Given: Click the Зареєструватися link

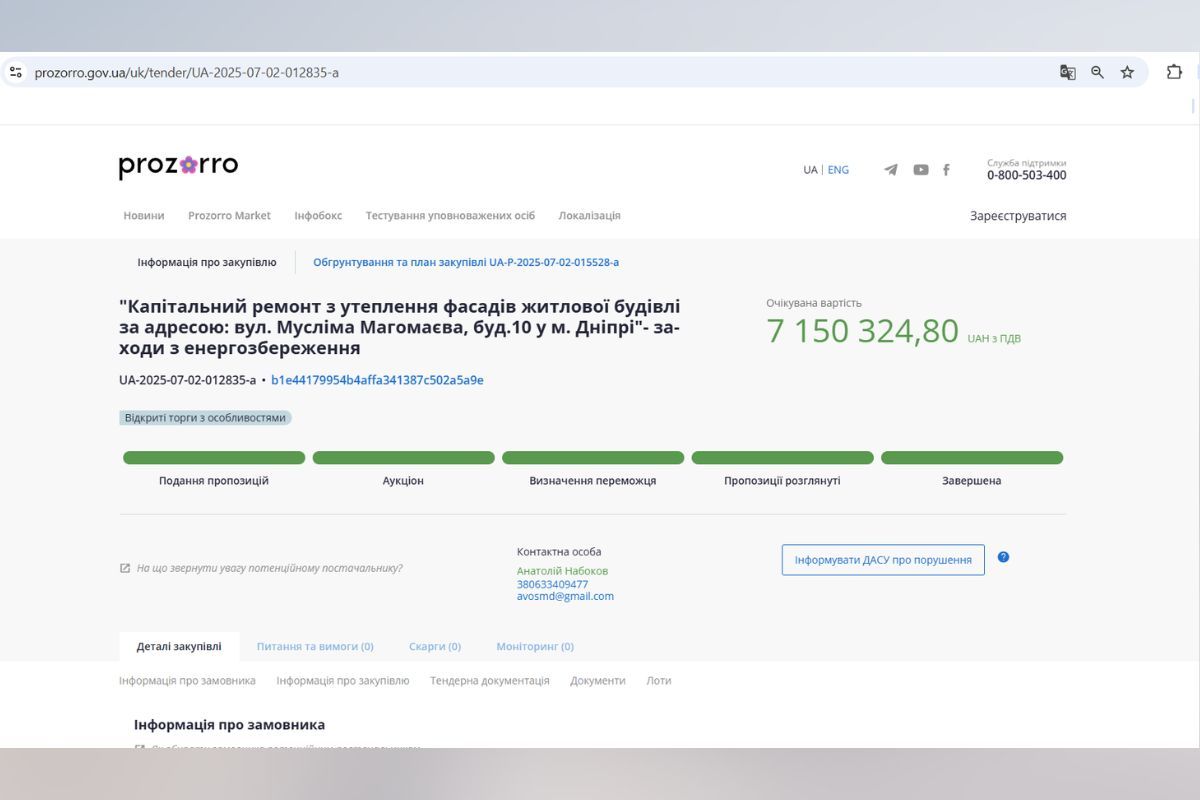Looking at the screenshot, I should pos(1018,216).
